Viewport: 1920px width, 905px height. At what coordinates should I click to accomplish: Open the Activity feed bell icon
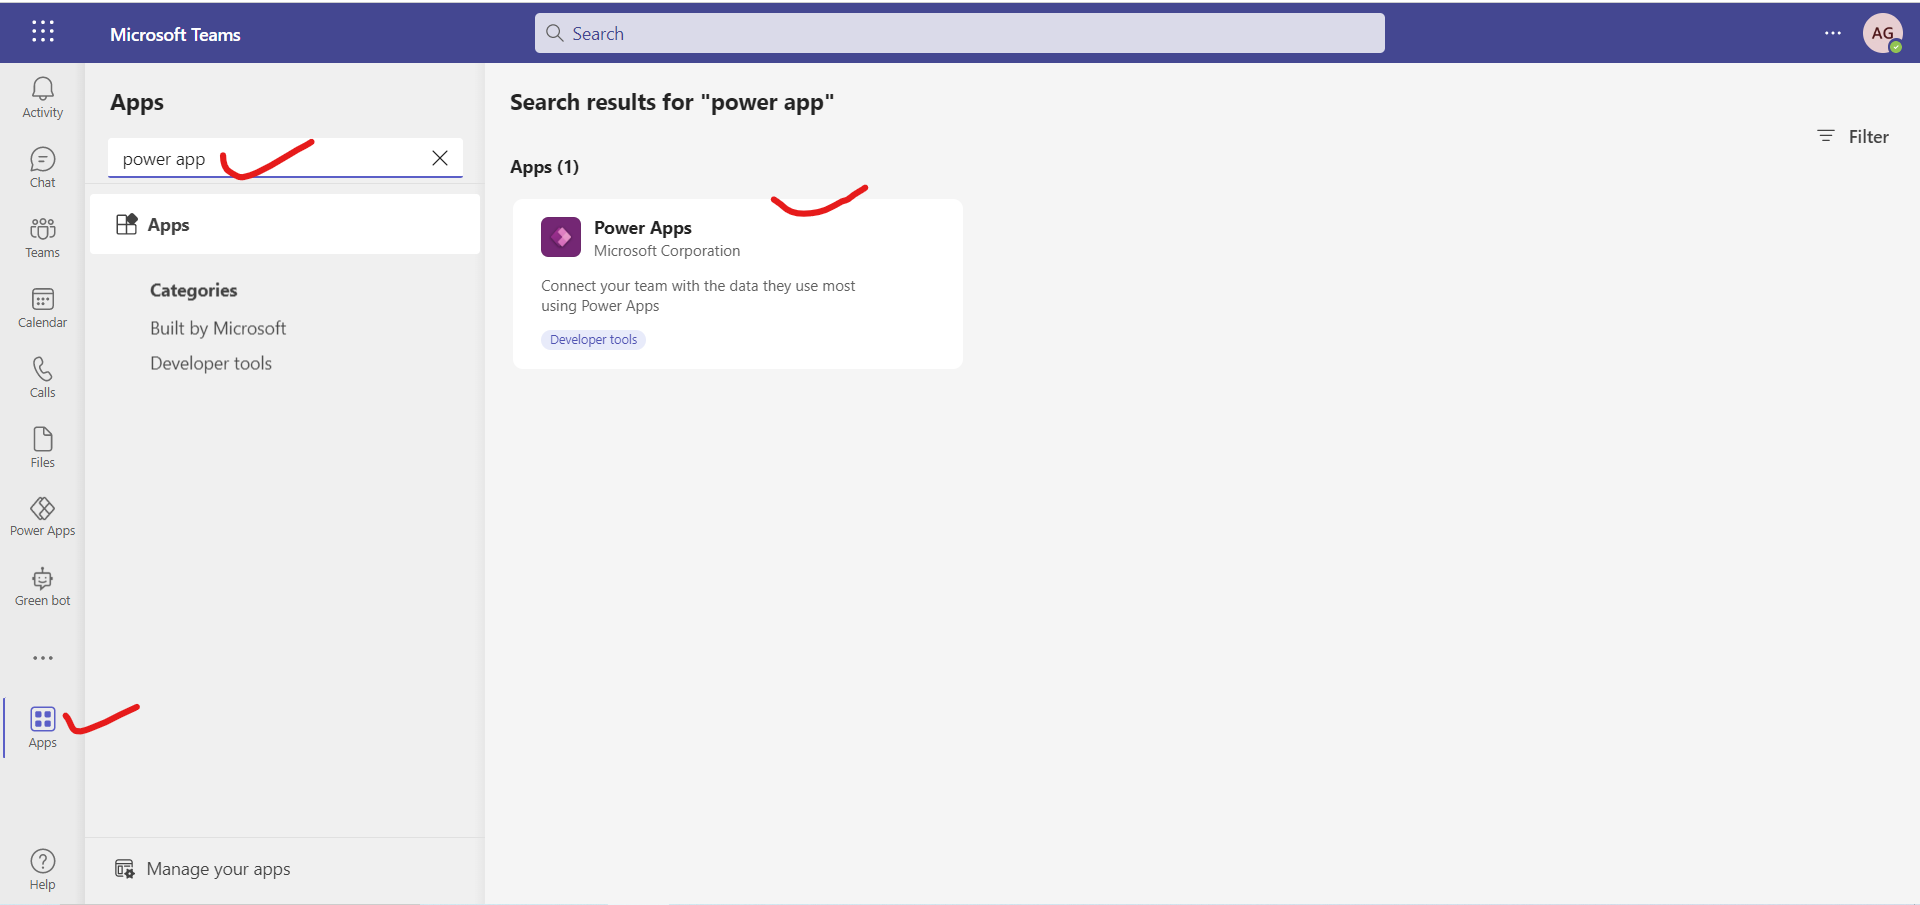tap(42, 97)
